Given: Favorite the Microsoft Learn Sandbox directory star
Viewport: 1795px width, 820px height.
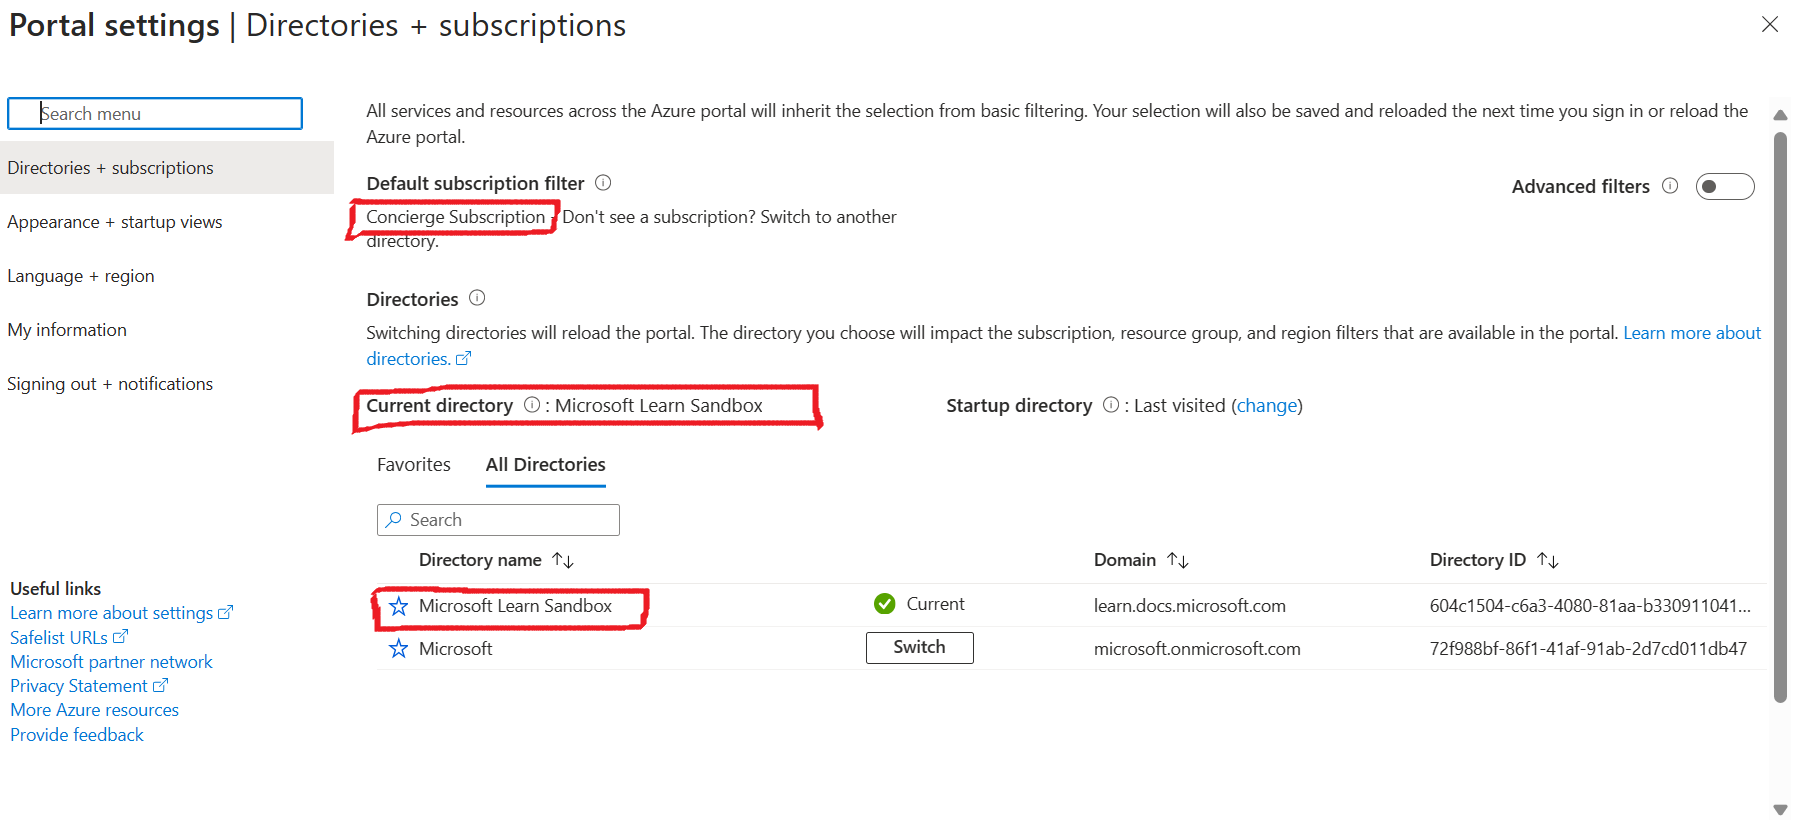Looking at the screenshot, I should pos(399,605).
